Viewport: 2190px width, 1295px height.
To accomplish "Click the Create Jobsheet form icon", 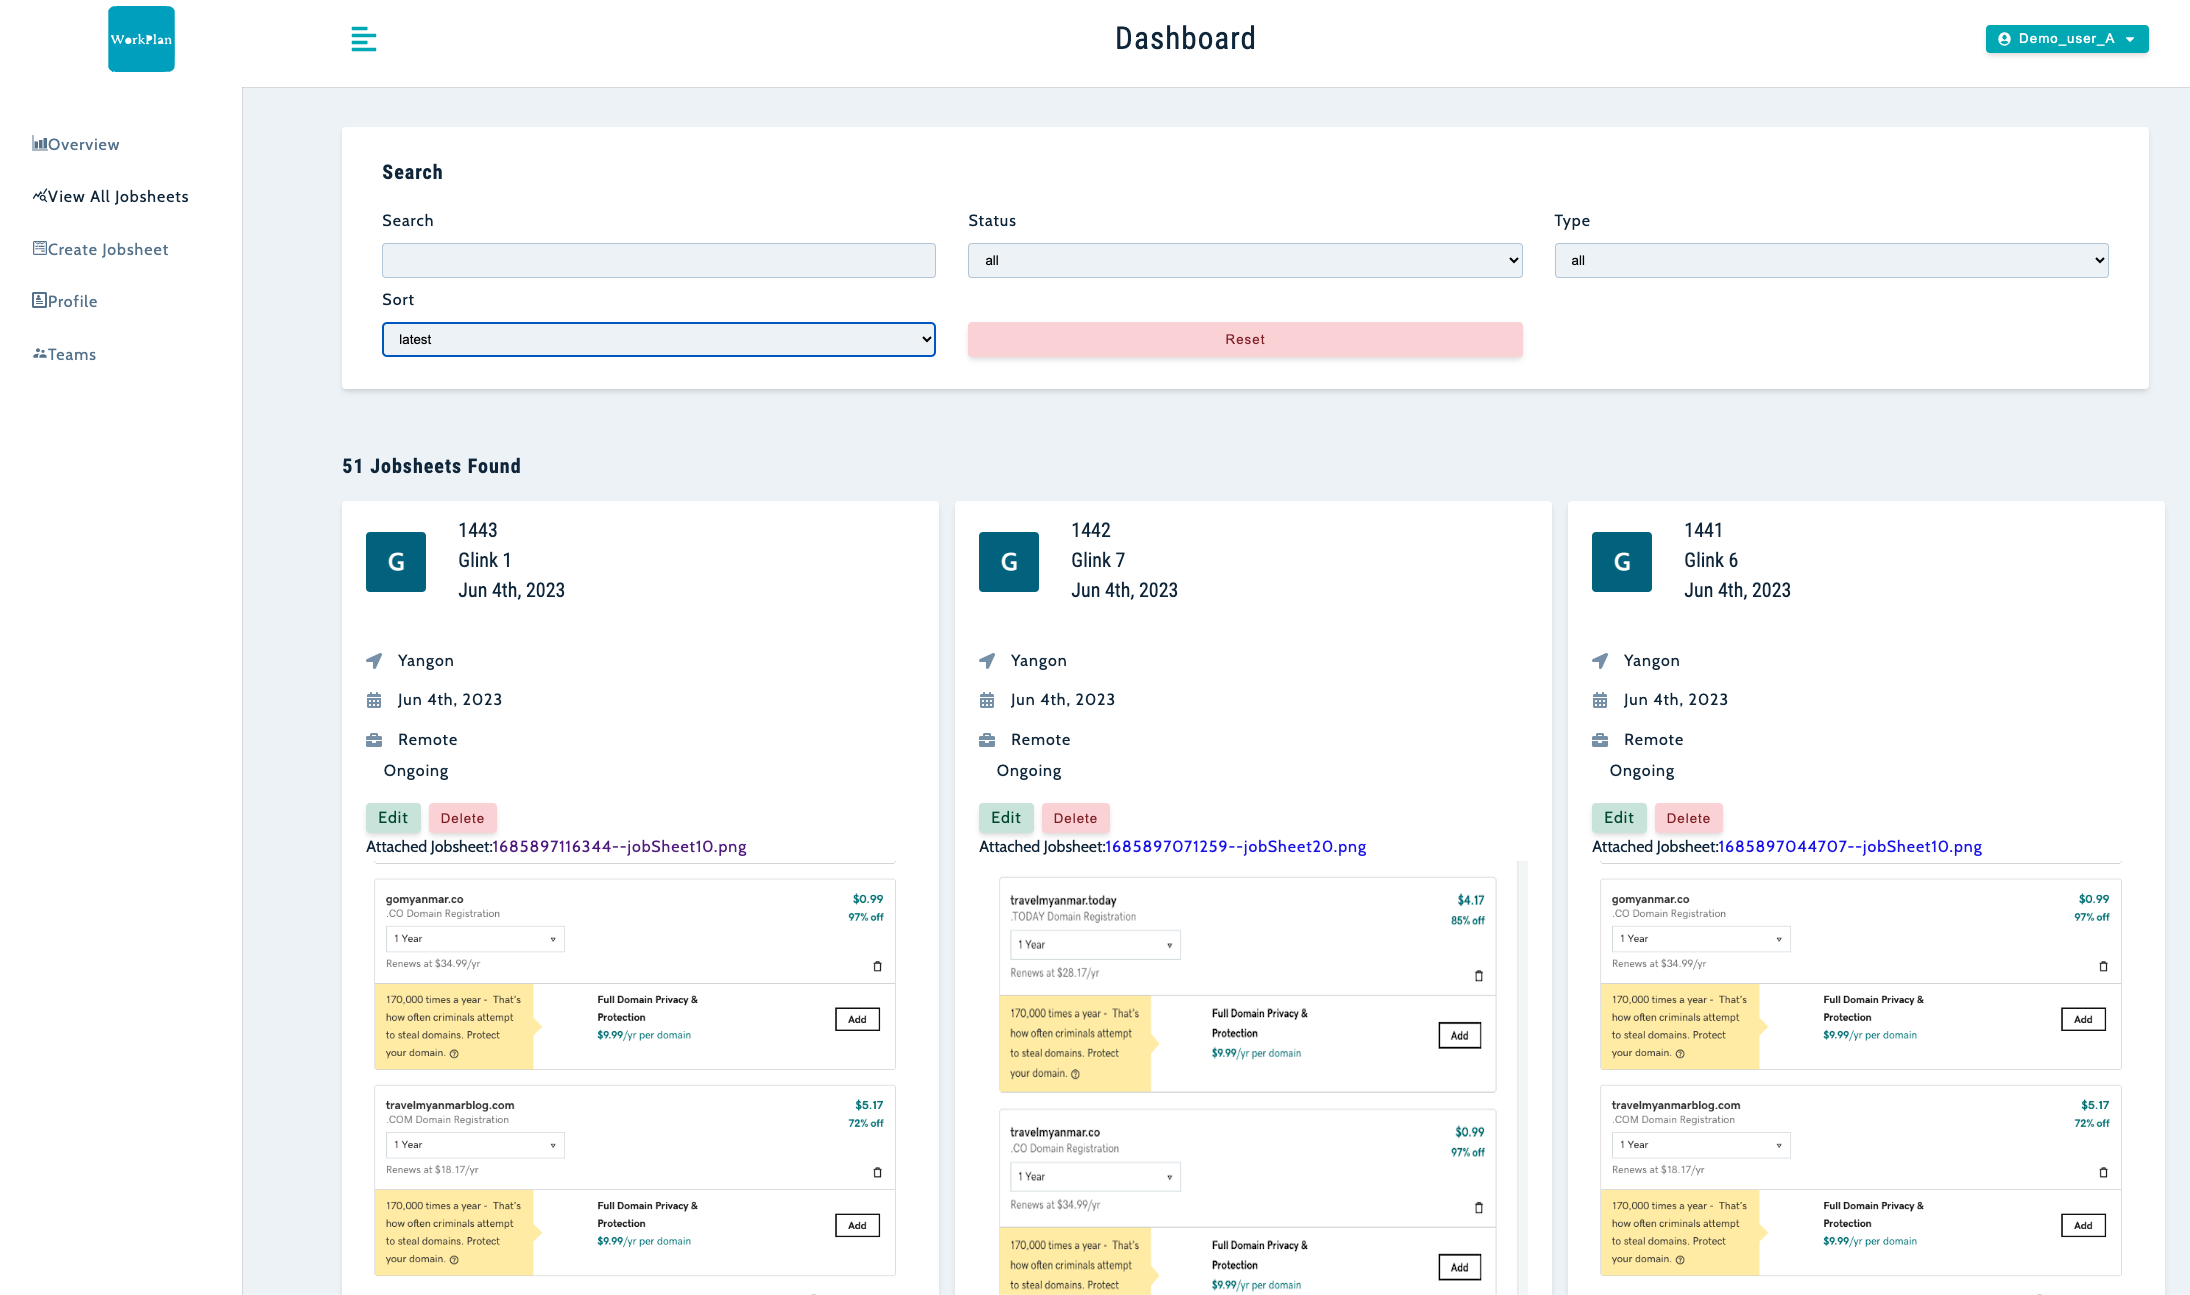I will tap(39, 248).
